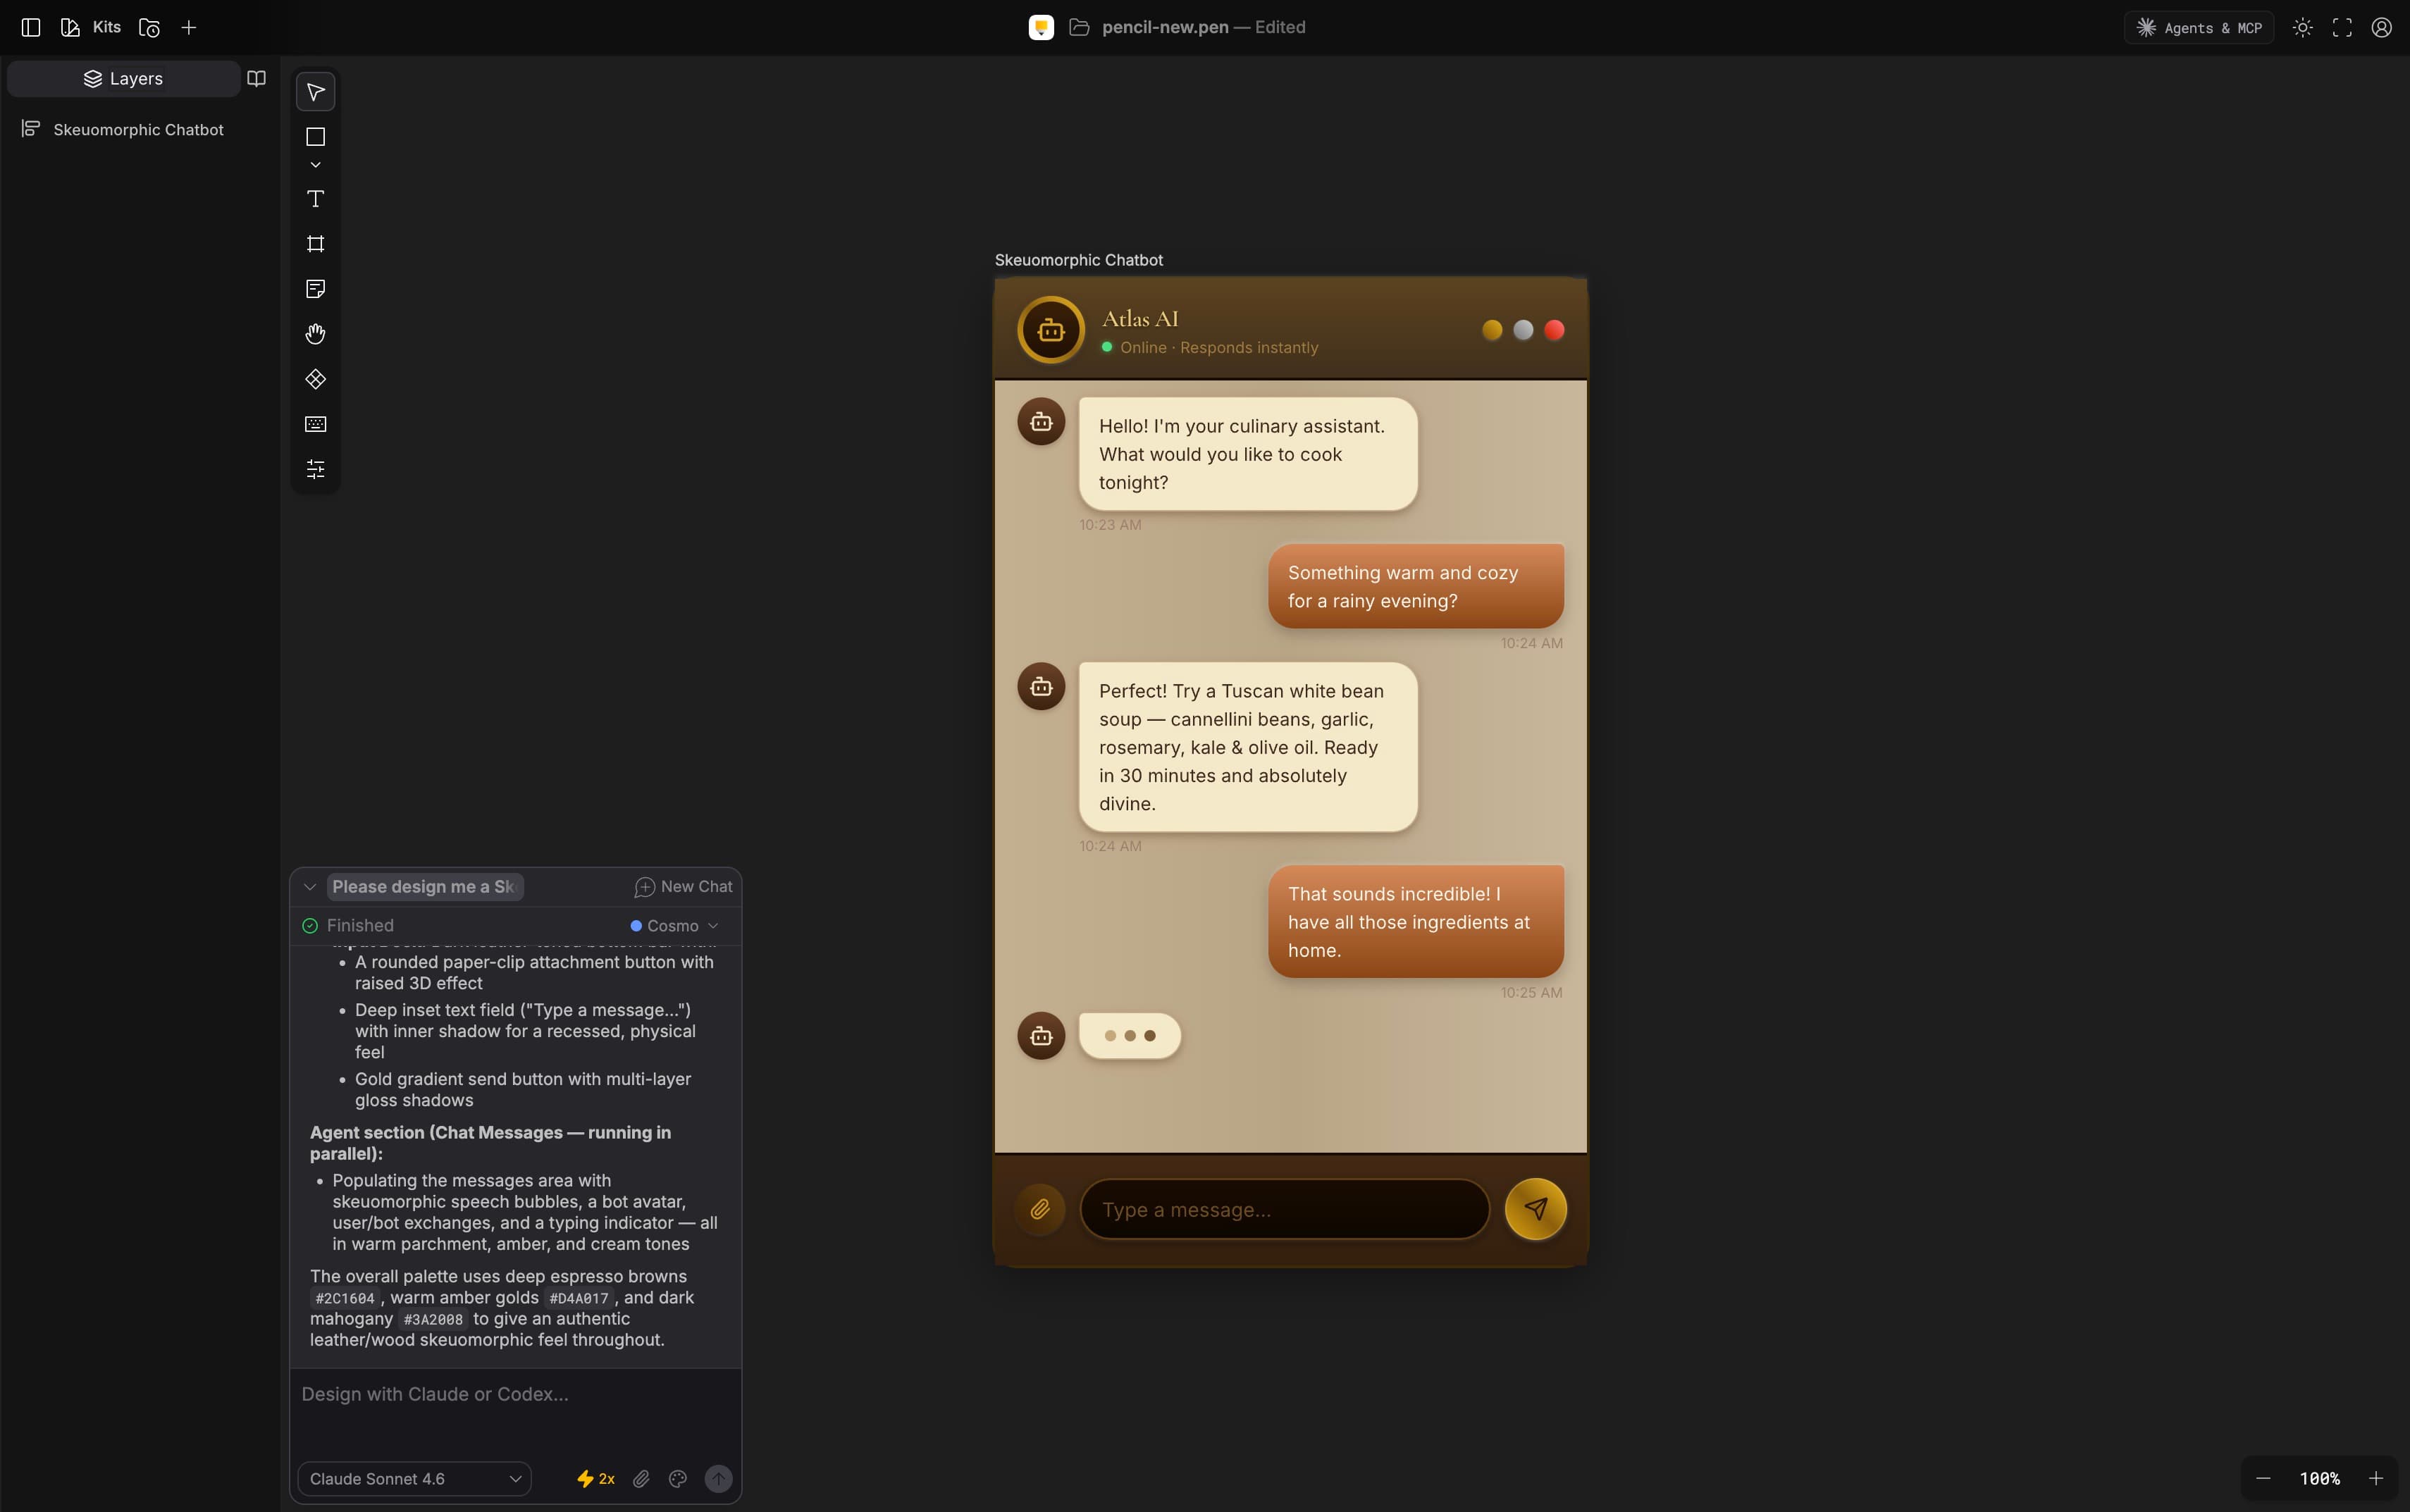The width and height of the screenshot is (2410, 1512).
Task: Open the attachment paperclip in the chat composer
Action: [x=641, y=1478]
